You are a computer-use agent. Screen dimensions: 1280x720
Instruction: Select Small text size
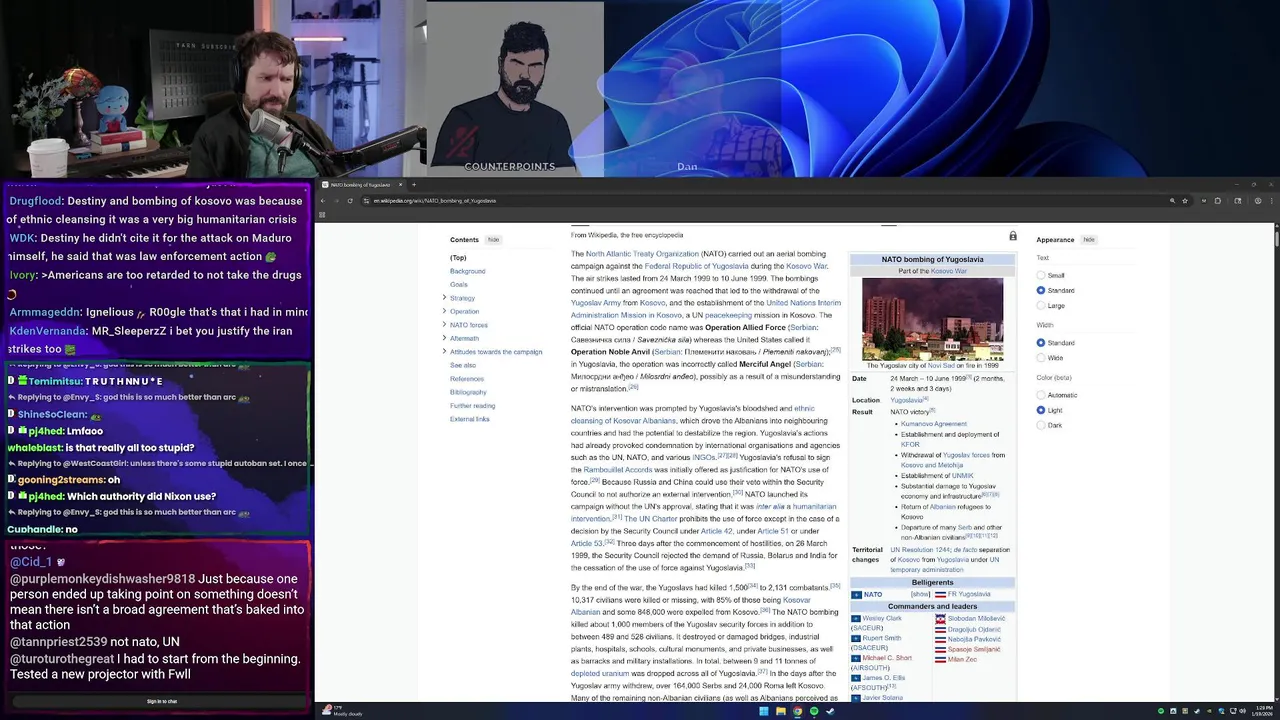[x=1041, y=275]
